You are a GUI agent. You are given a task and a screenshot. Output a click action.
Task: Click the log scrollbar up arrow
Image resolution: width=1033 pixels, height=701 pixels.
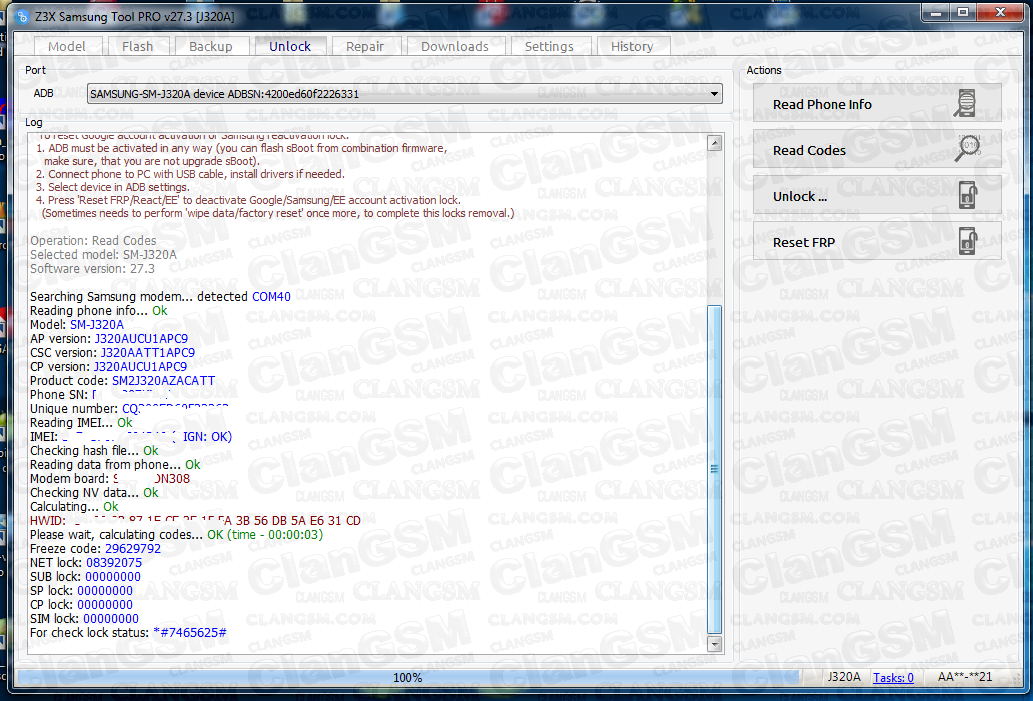714,143
